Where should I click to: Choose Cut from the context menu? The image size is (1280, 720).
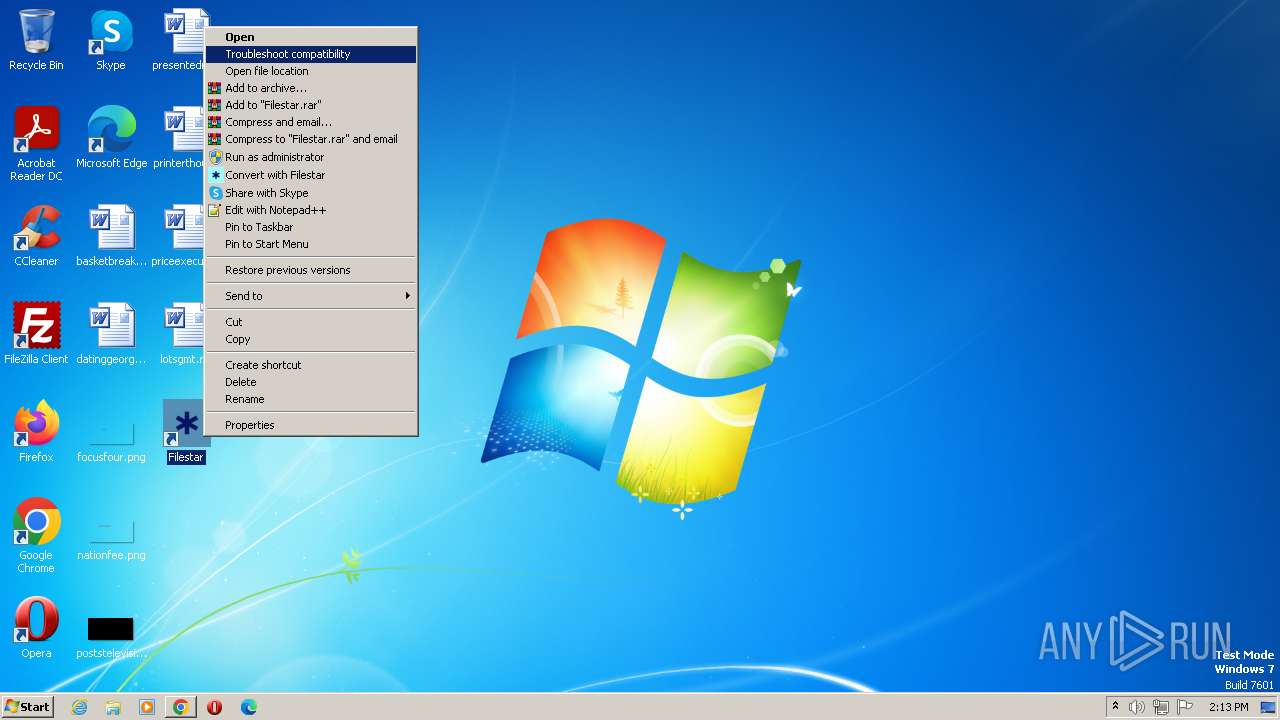point(311,322)
